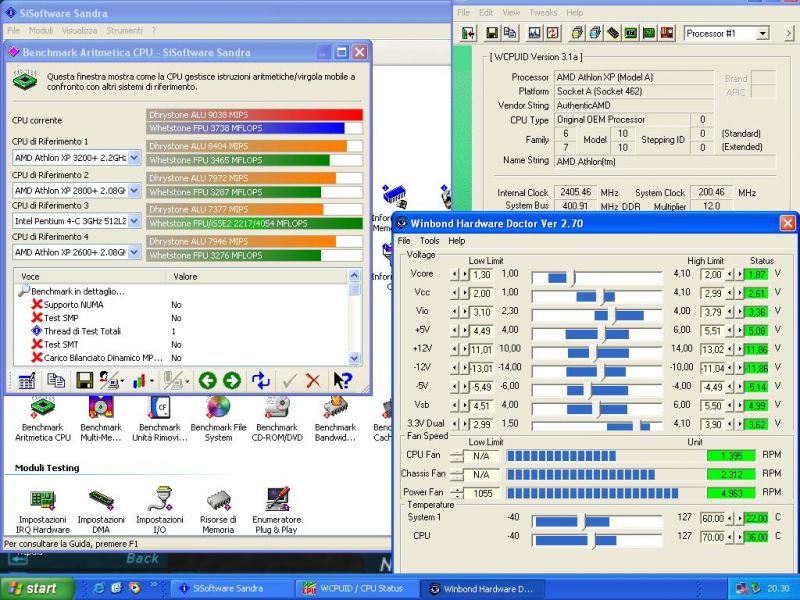The height and width of the screenshot is (600, 800).
Task: Click the toolbar overflow arrow in WCPUID
Action: pyautogui.click(x=789, y=34)
